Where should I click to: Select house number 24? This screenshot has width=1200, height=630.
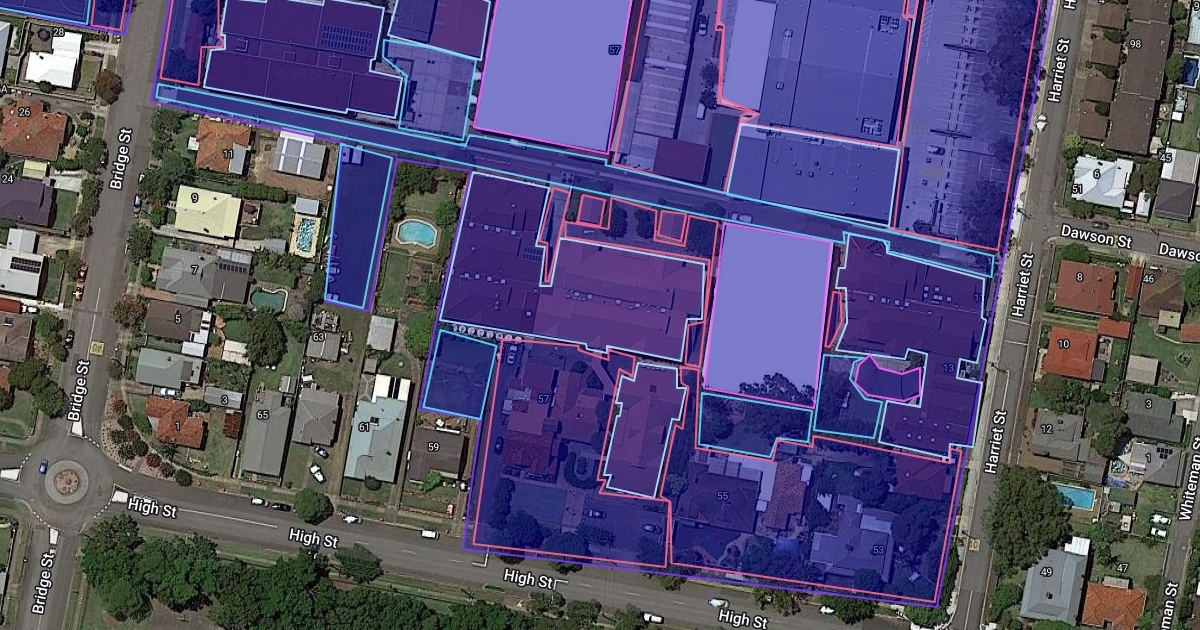(7, 179)
